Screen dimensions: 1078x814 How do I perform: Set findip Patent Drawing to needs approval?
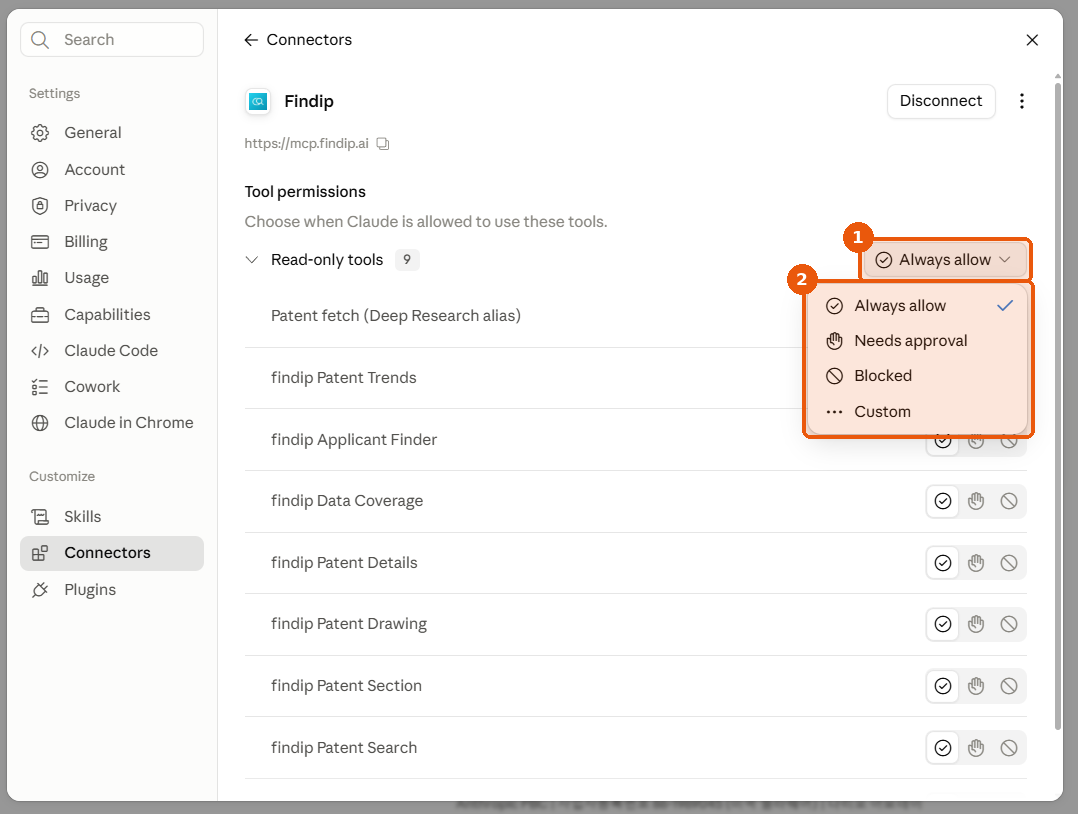coord(976,624)
